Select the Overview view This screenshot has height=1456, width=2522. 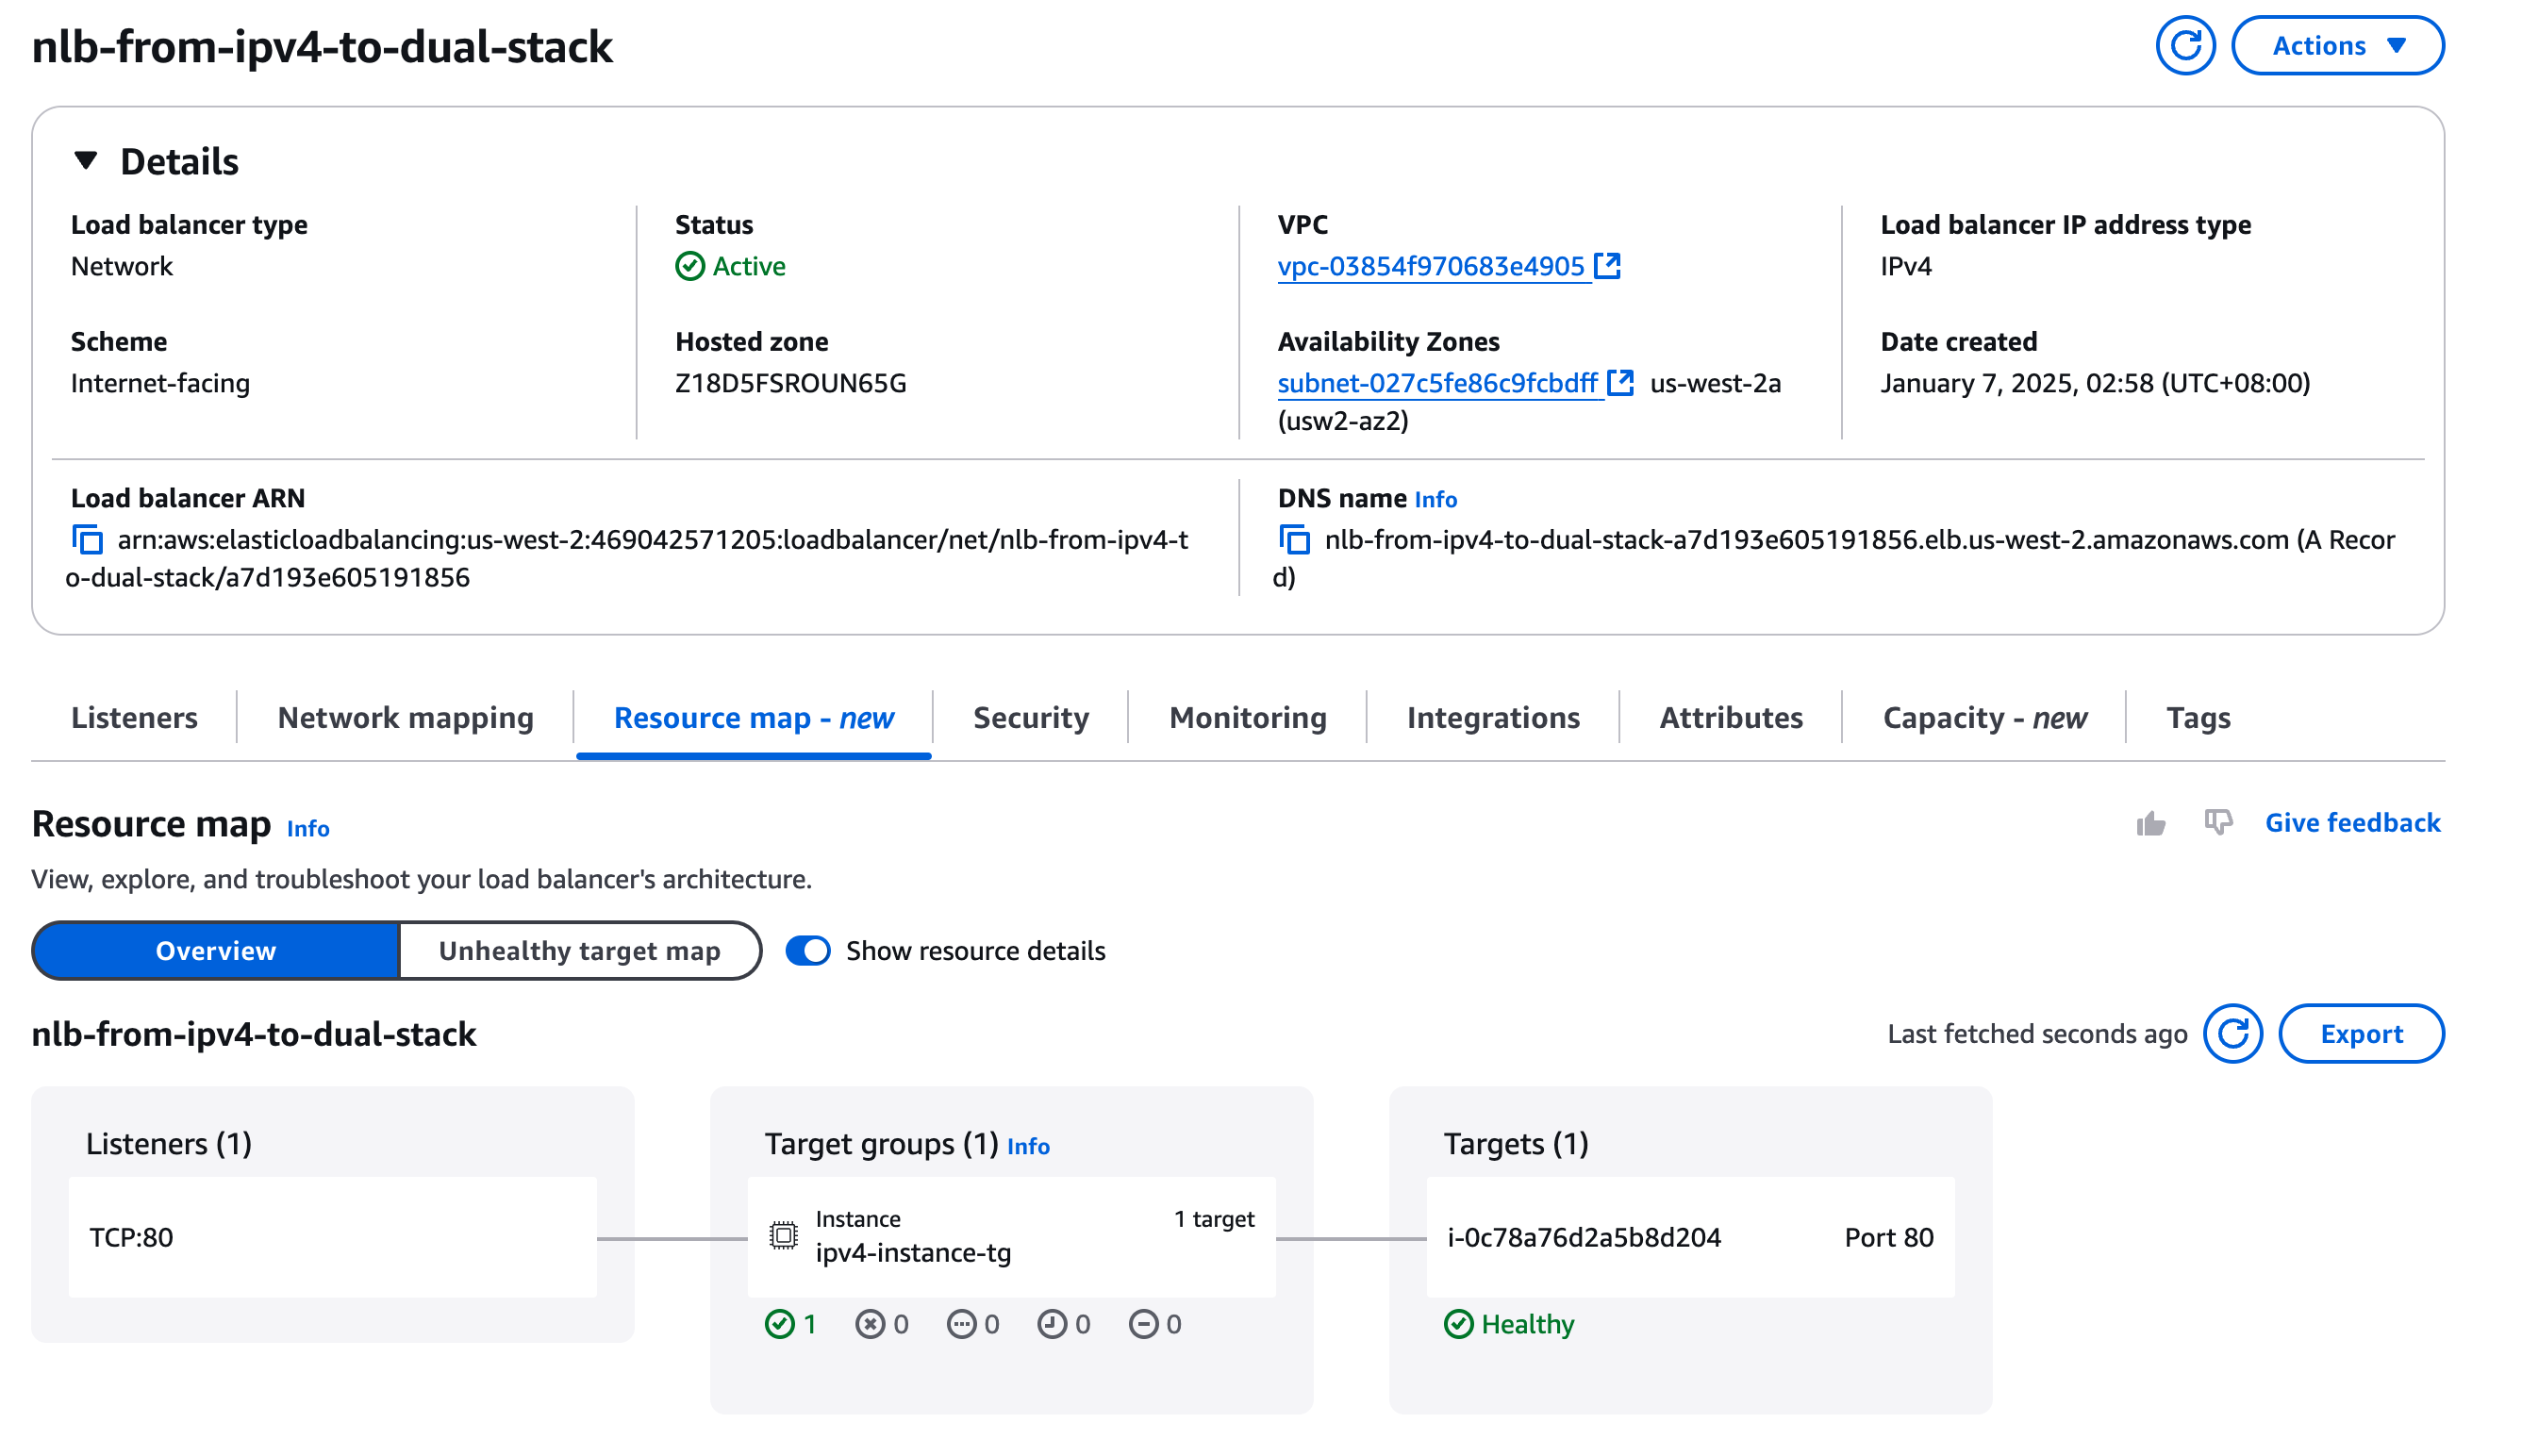(x=216, y=951)
